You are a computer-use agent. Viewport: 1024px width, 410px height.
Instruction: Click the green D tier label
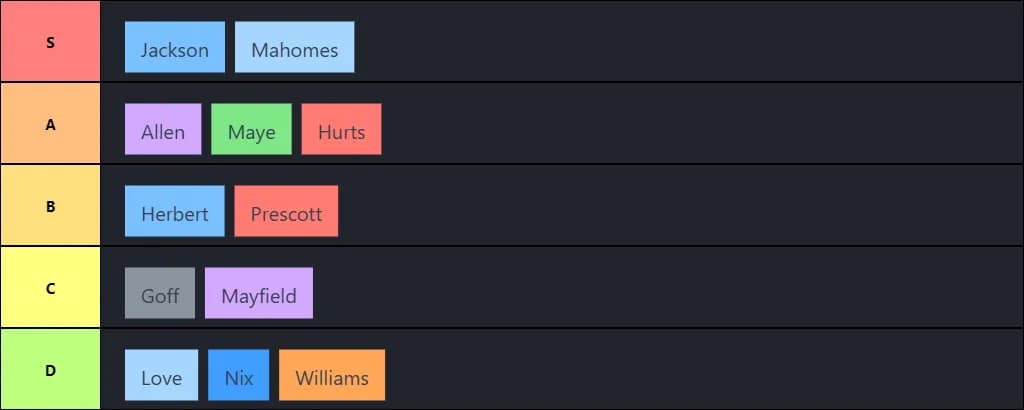50,370
